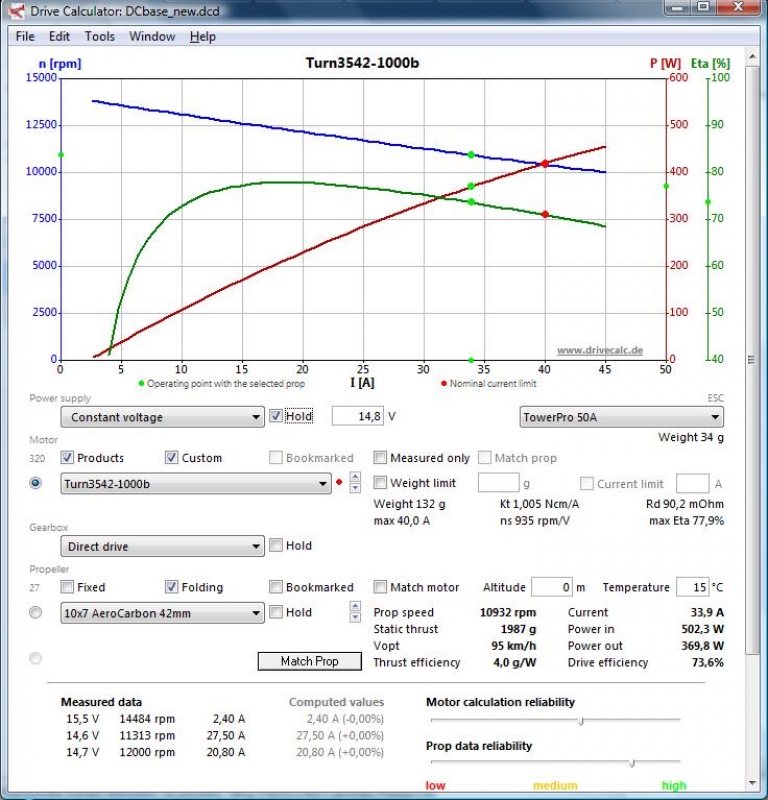Enable the Measured only checkbox
This screenshot has width=768, height=800.
click(x=380, y=458)
